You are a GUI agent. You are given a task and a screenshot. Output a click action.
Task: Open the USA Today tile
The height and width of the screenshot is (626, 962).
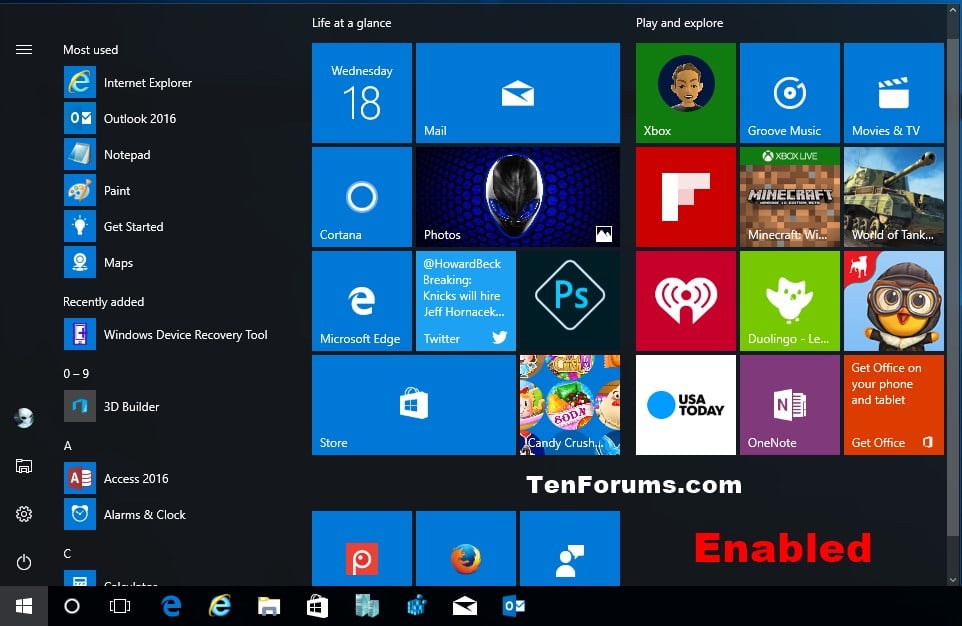pyautogui.click(x=686, y=405)
